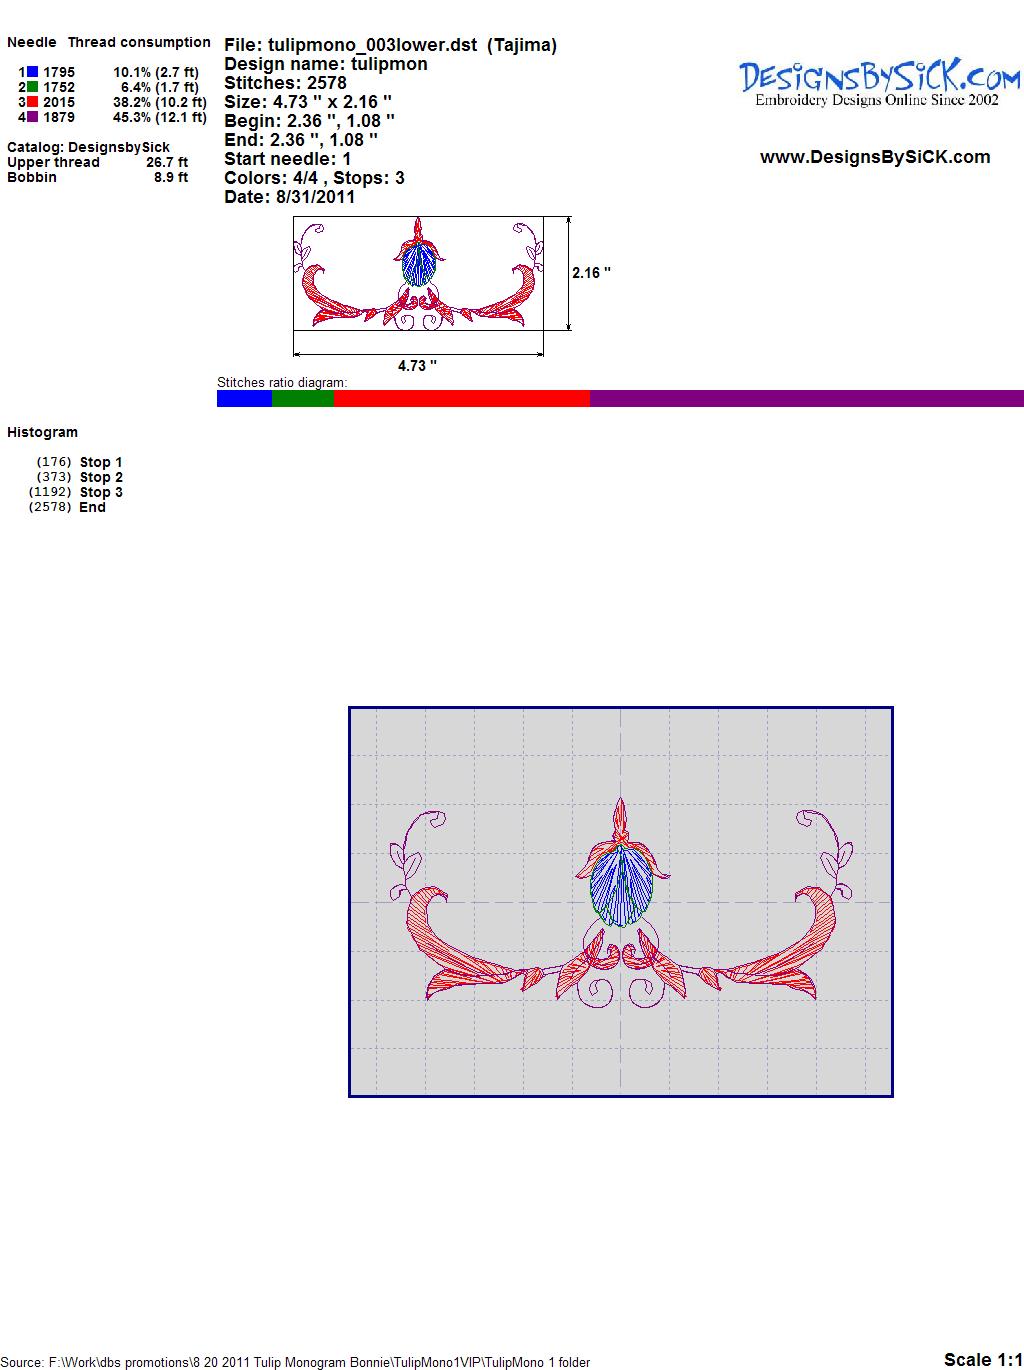Click the purple segment of the stitches ratio bar

(x=806, y=399)
